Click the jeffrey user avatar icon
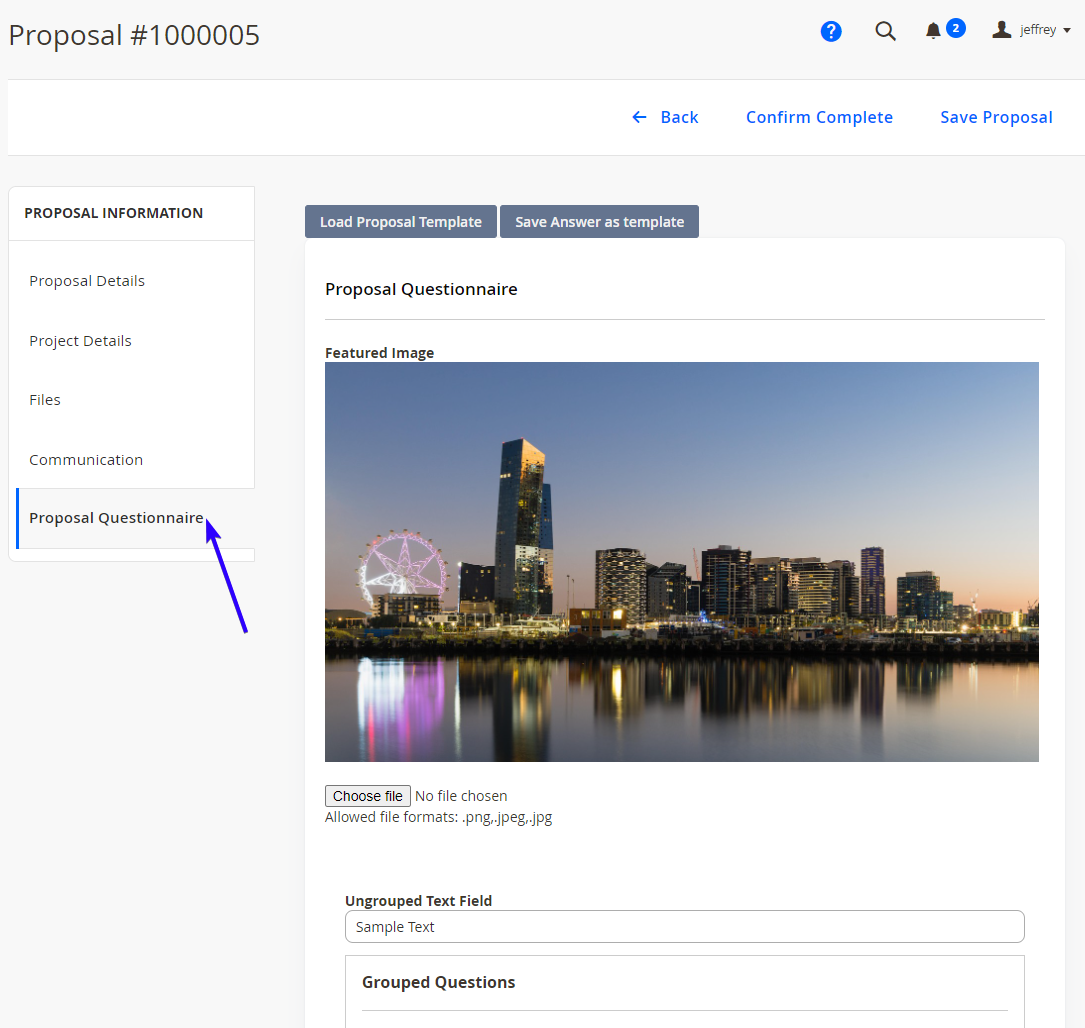The width and height of the screenshot is (1085, 1028). coord(1001,30)
